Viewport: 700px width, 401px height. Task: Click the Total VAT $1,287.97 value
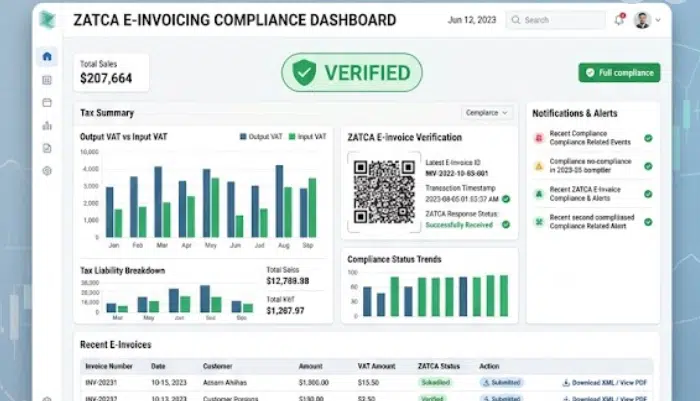(x=285, y=310)
